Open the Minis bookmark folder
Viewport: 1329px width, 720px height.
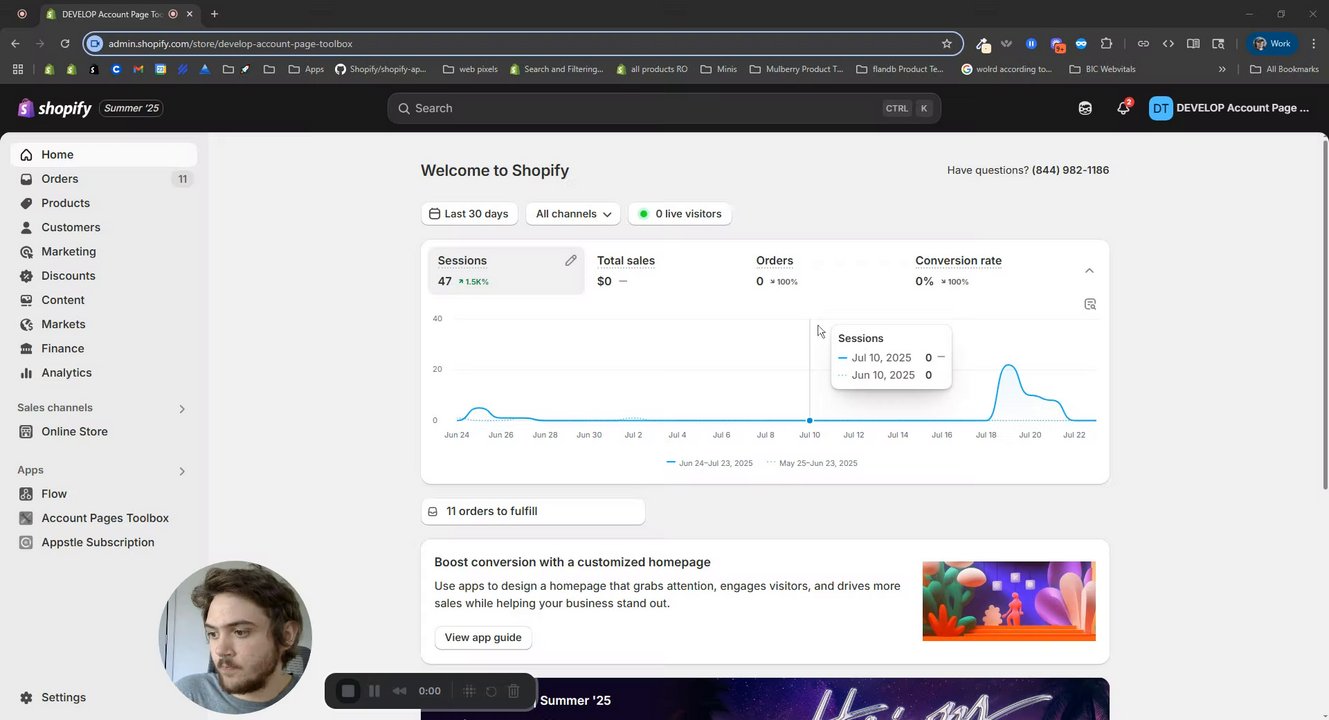coord(719,69)
